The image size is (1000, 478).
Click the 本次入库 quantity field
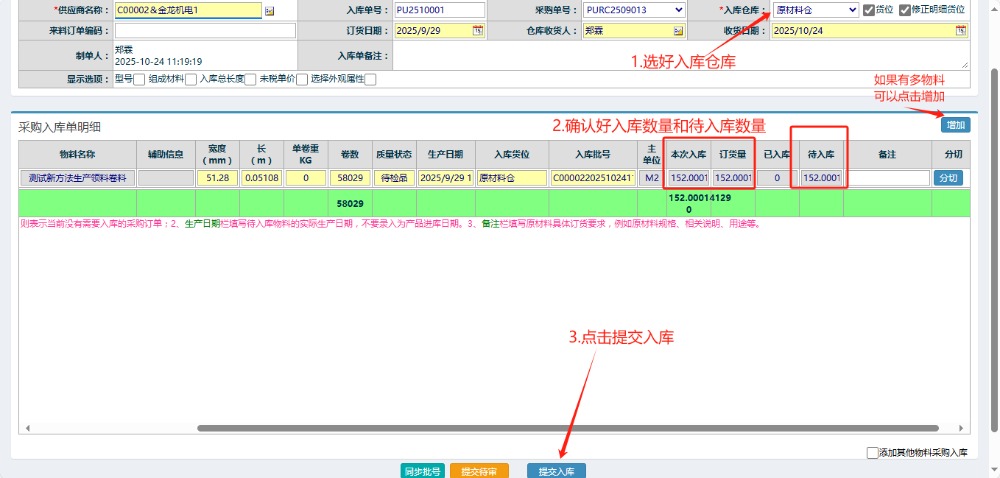point(688,177)
